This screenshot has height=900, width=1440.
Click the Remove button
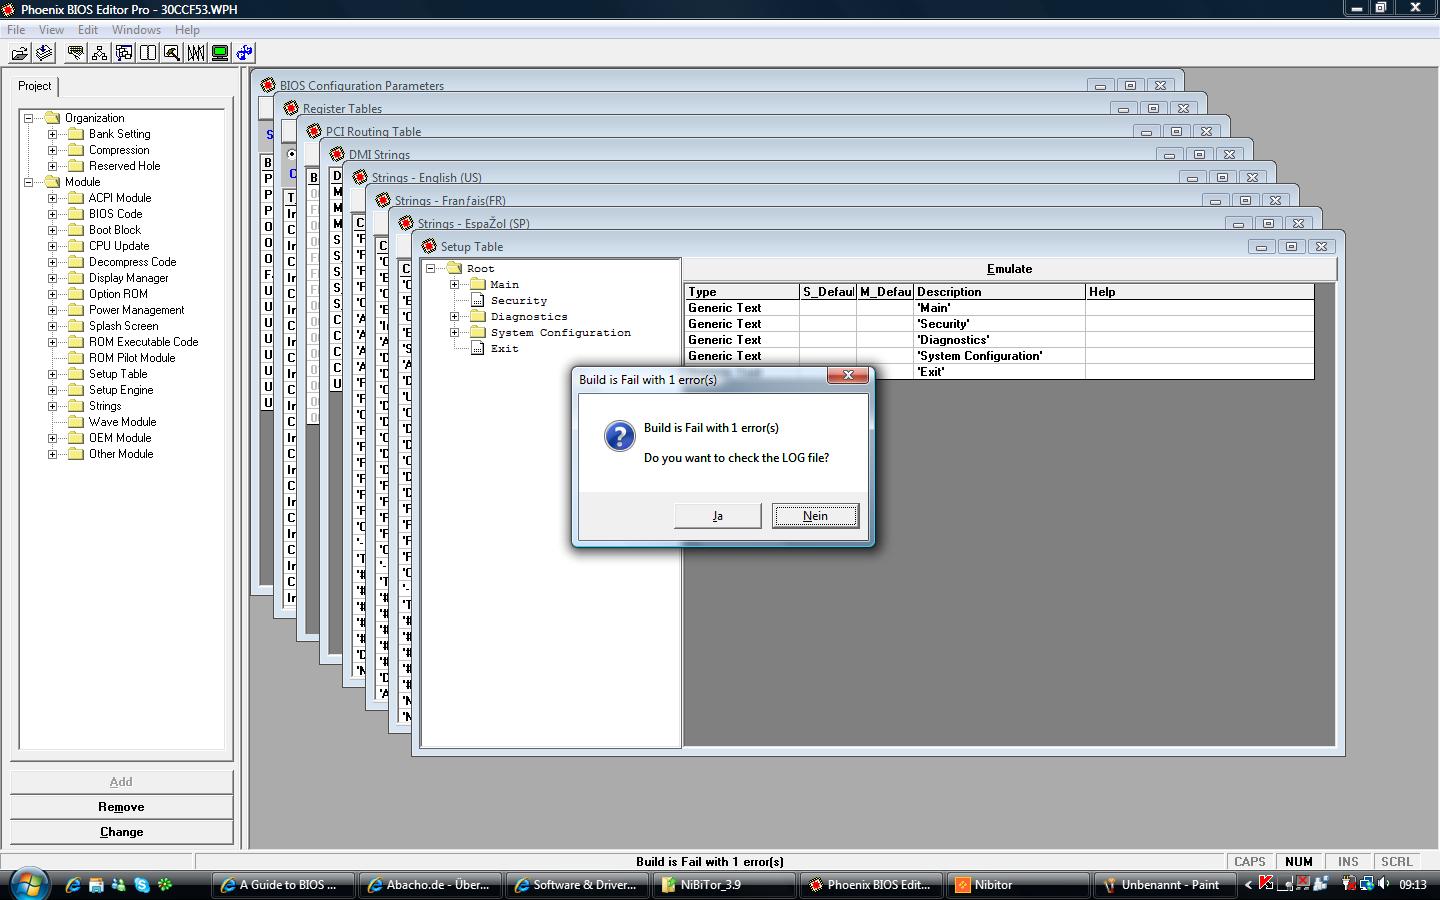click(x=121, y=807)
